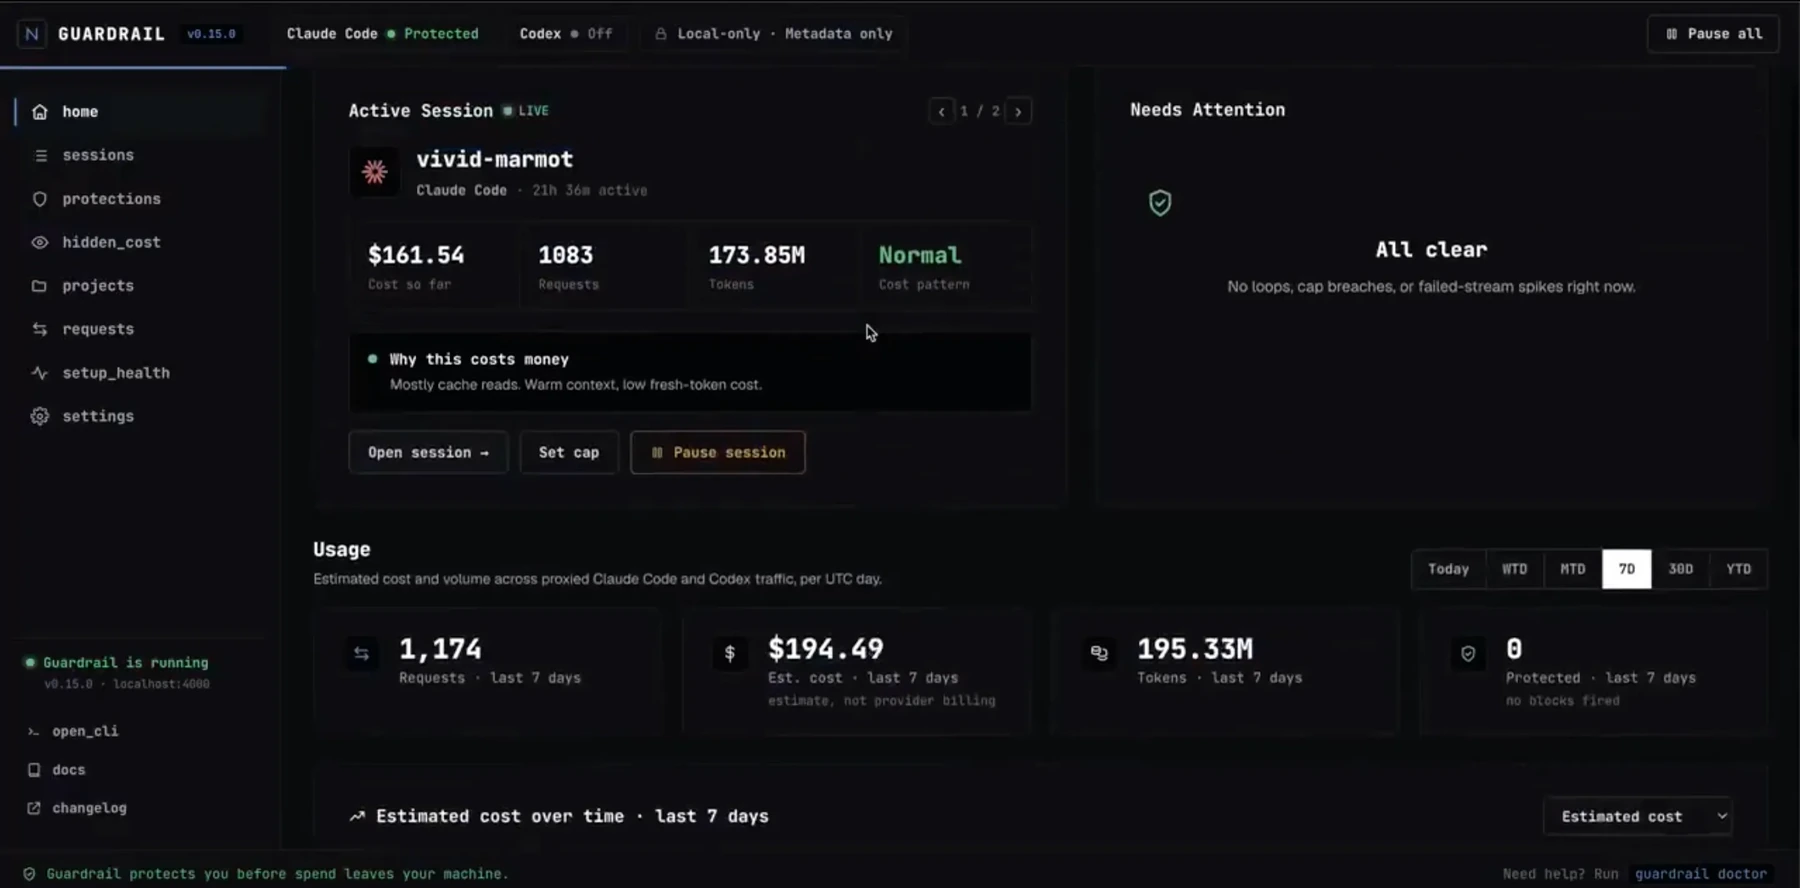Go to next active session chevron
Screen dimensions: 1800x888
(x=1018, y=111)
